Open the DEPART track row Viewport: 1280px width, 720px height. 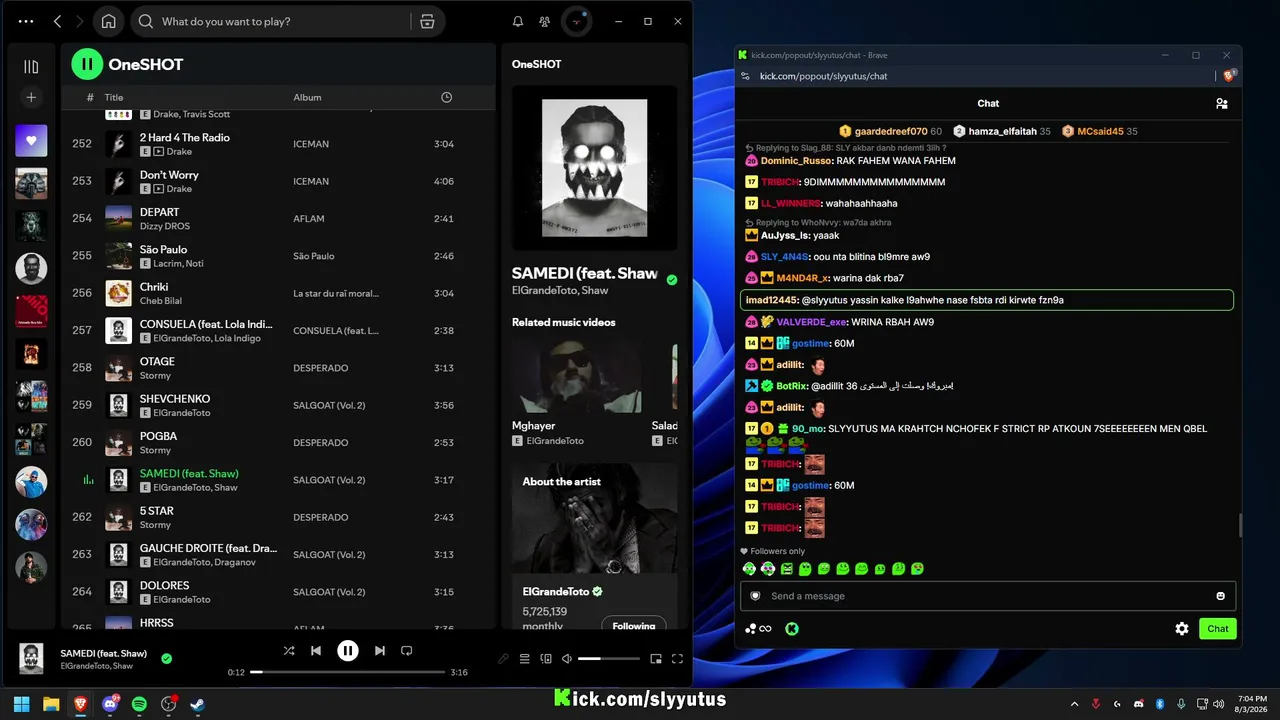[279, 218]
